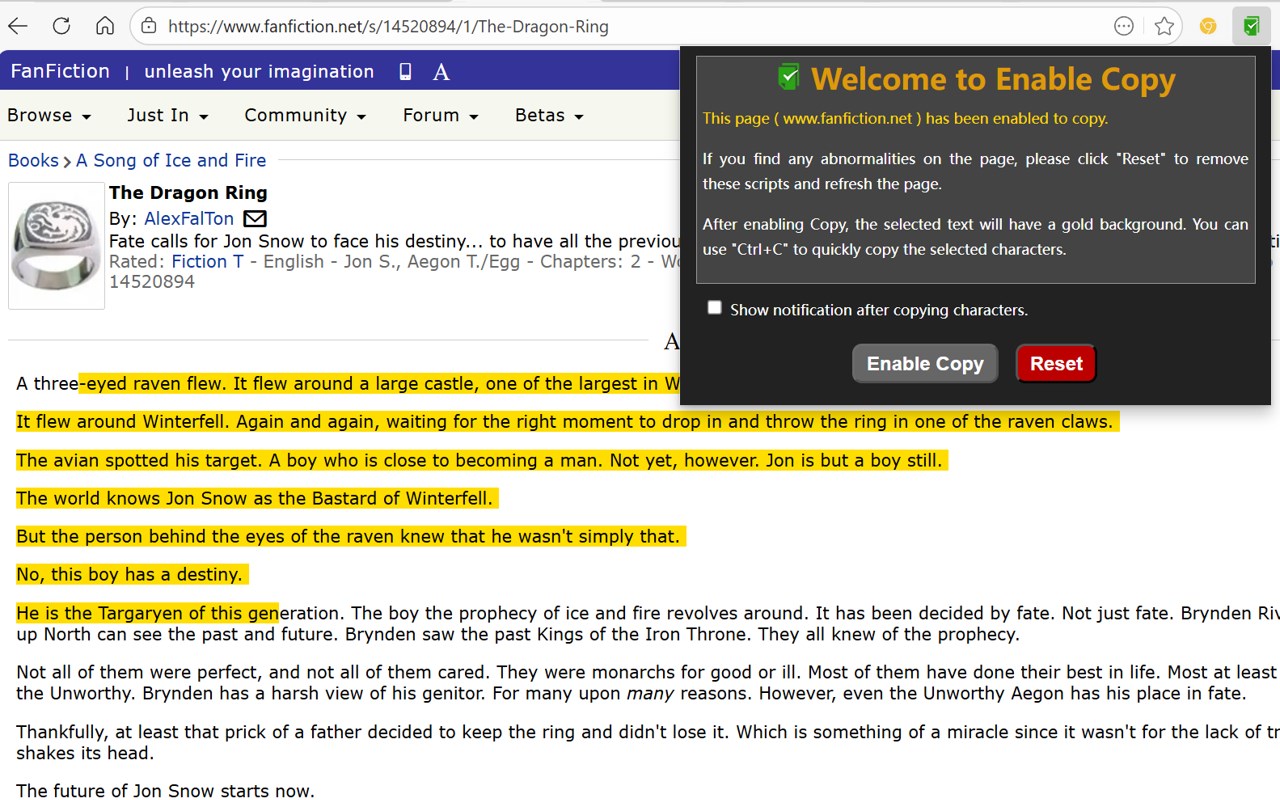Click 'This page has been enabled to copy' notice

click(905, 118)
